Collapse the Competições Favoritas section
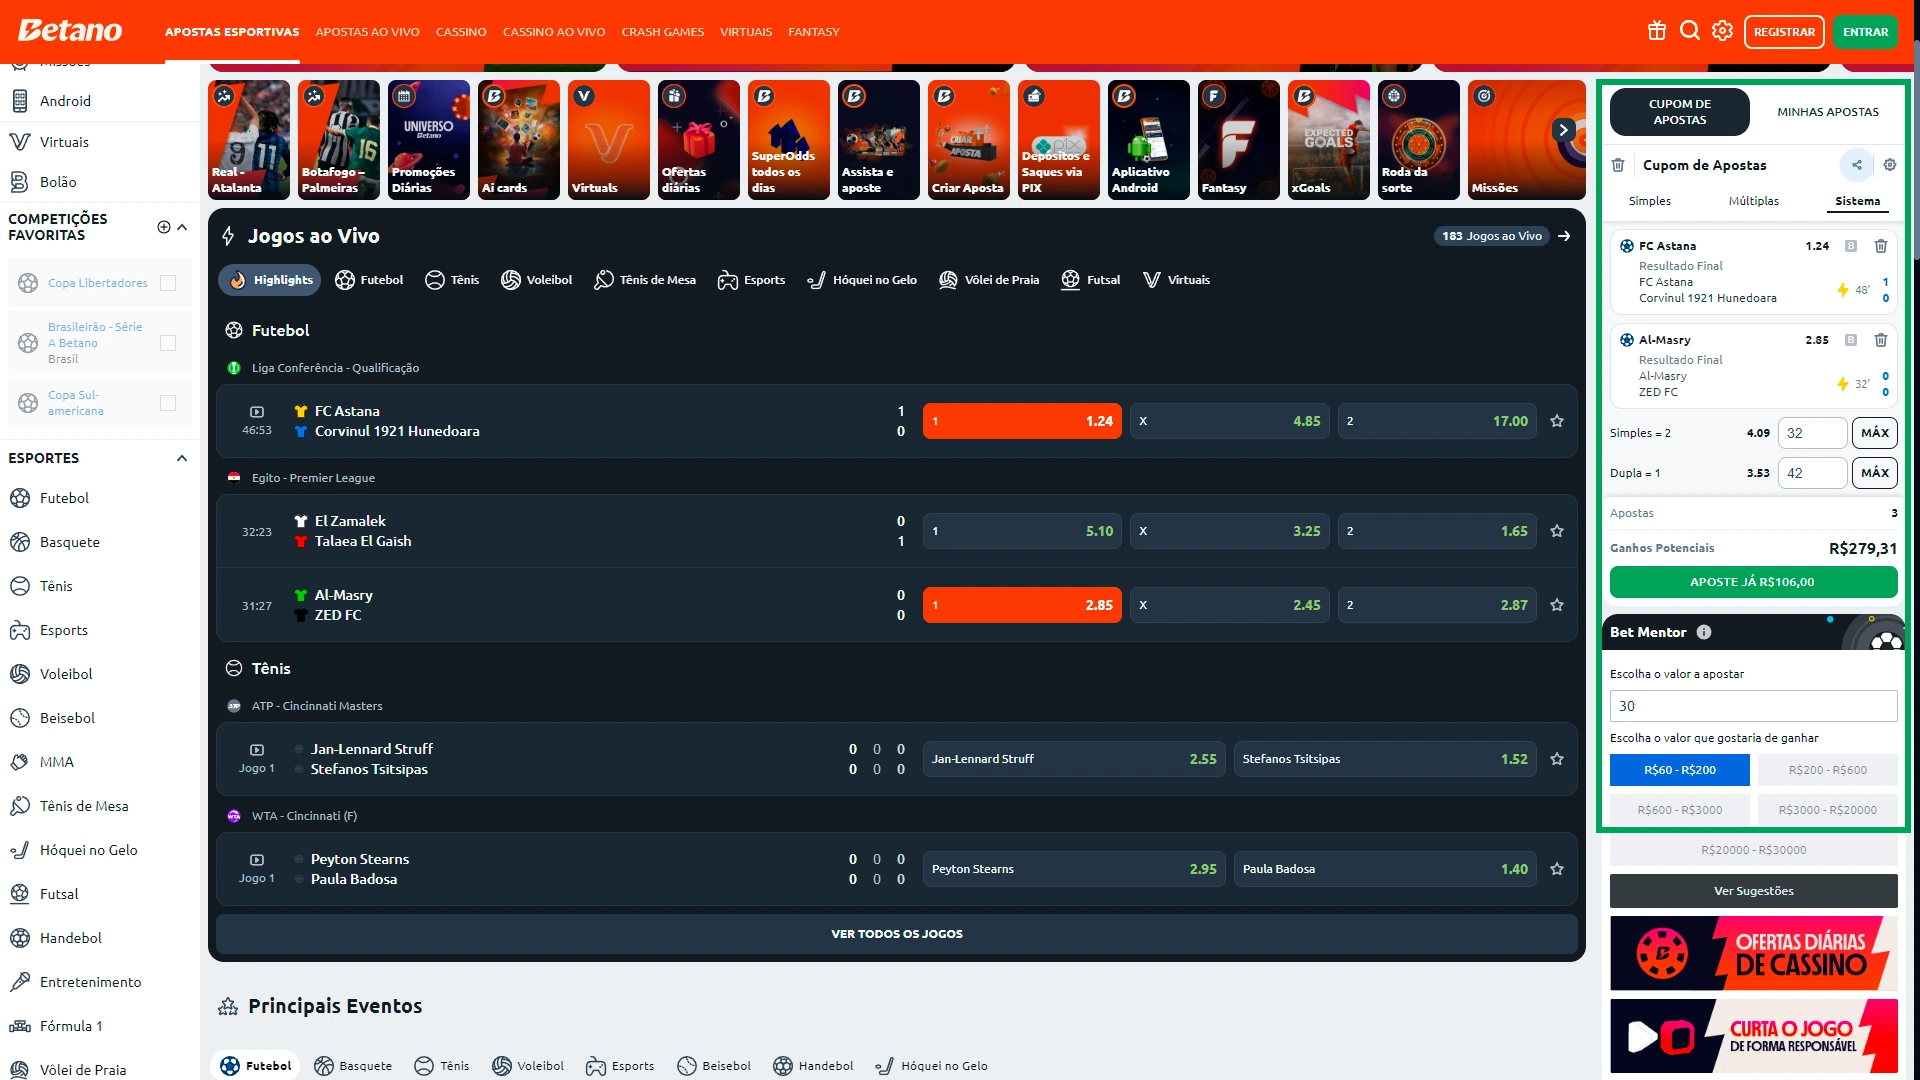The width and height of the screenshot is (1920, 1080). [x=182, y=227]
